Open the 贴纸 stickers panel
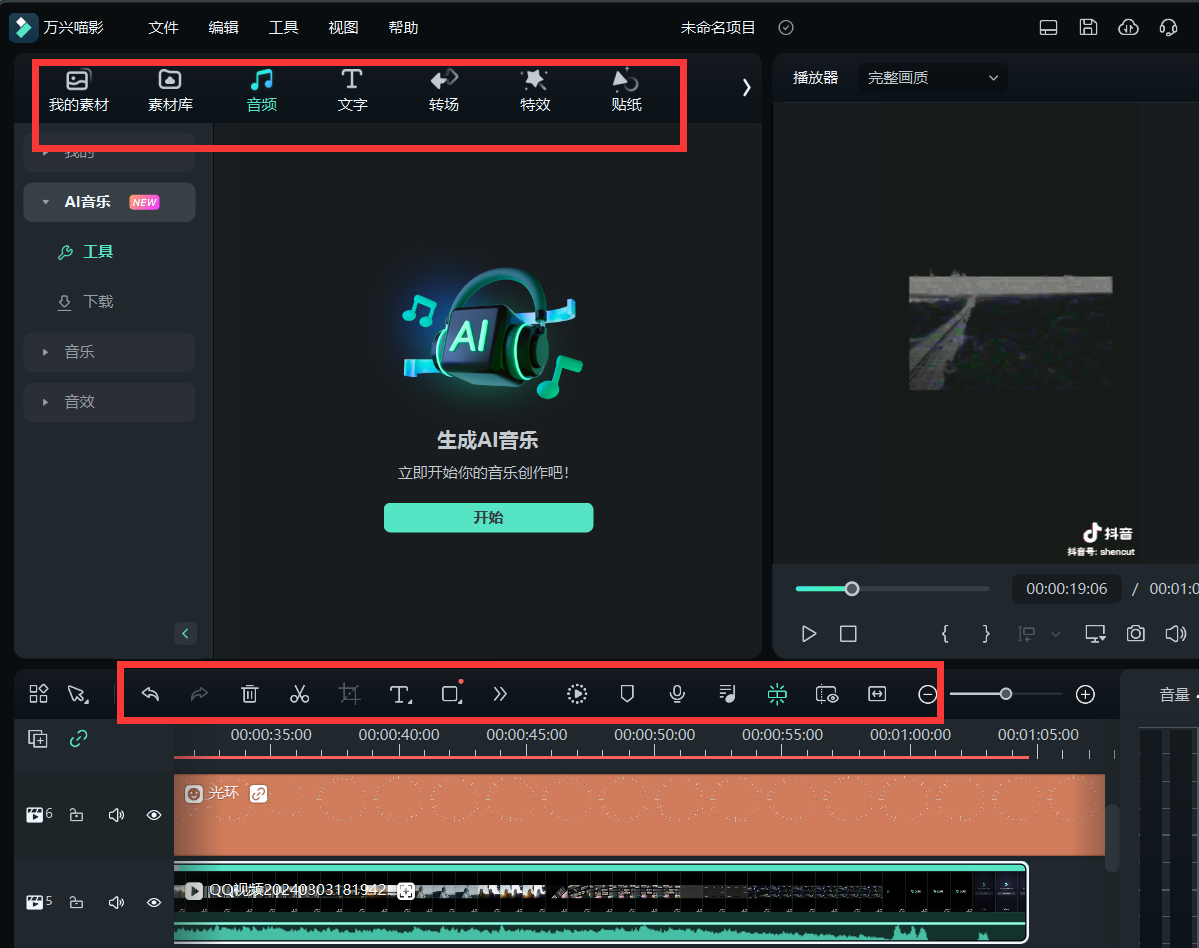The width and height of the screenshot is (1199, 948). pos(626,90)
